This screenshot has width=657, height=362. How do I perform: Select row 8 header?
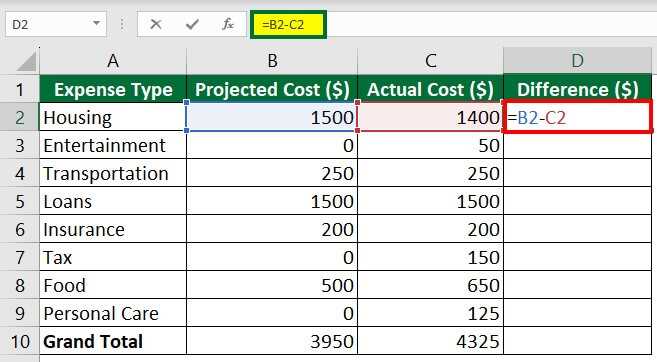click(x=20, y=285)
